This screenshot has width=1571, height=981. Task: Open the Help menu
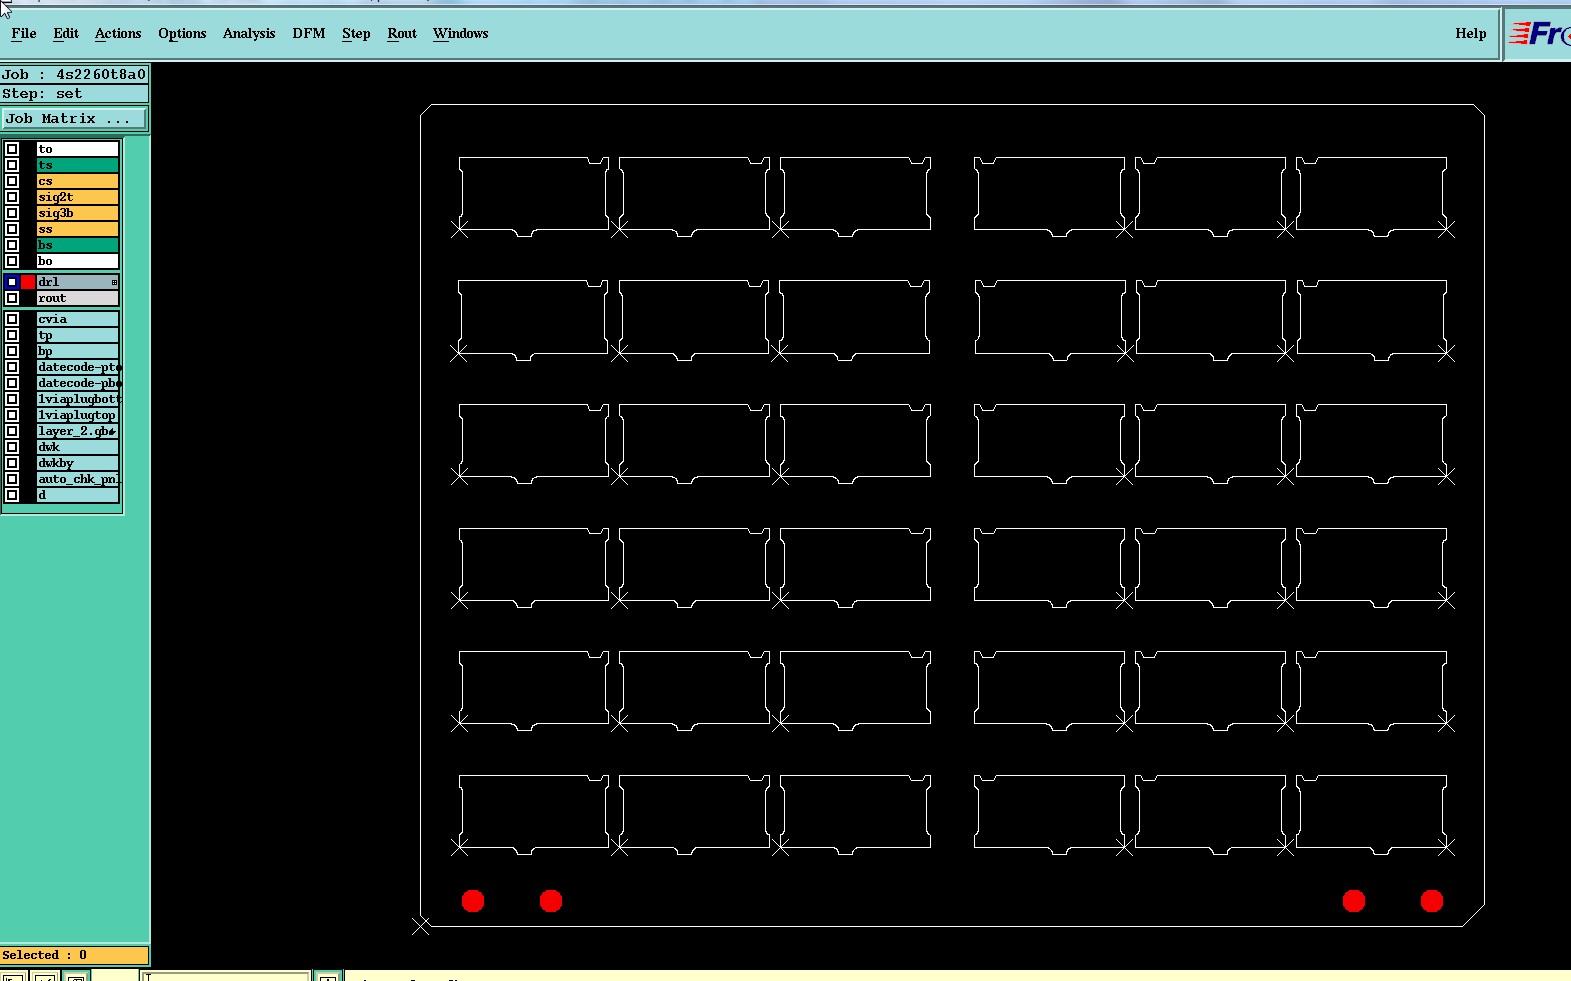1470,33
